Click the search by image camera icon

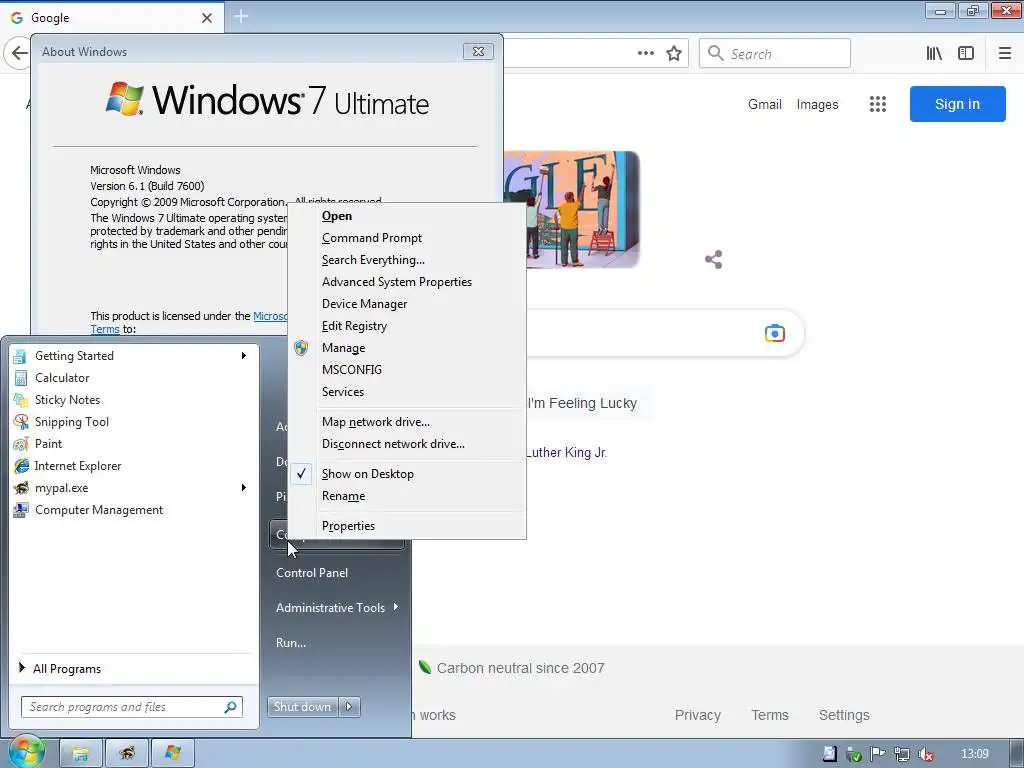point(775,333)
